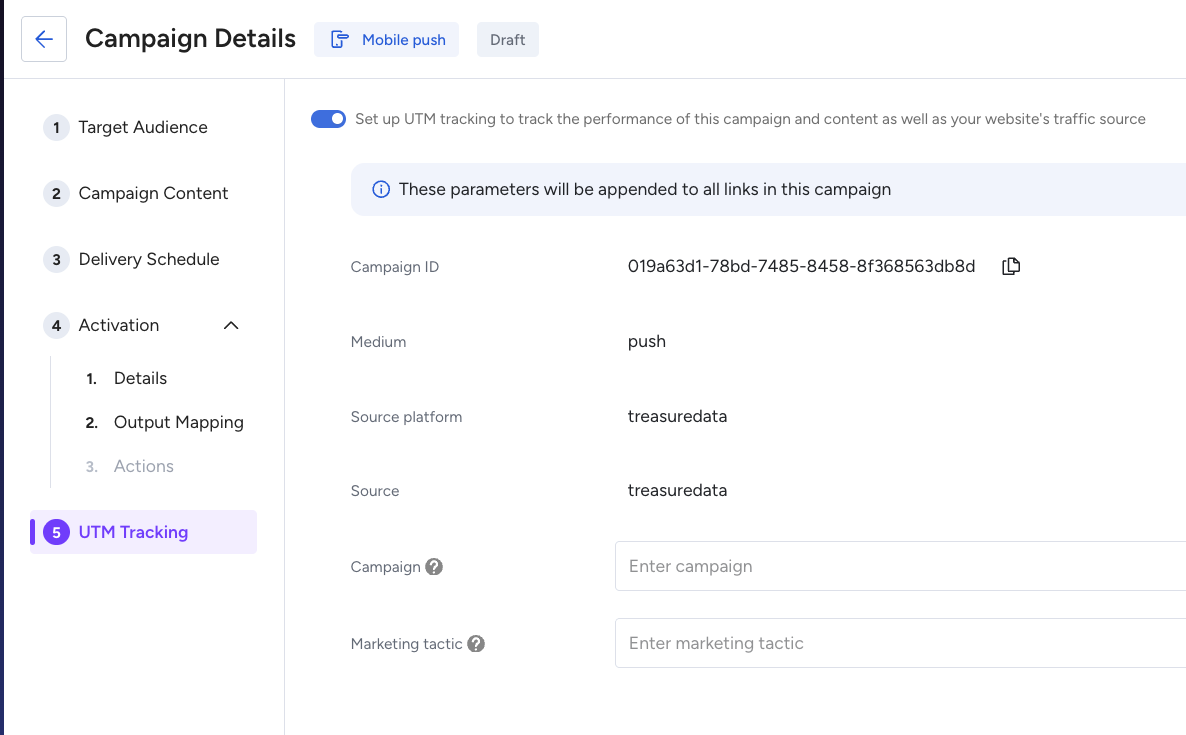
Task: Click the Mobile push channel icon
Action: [x=340, y=40]
